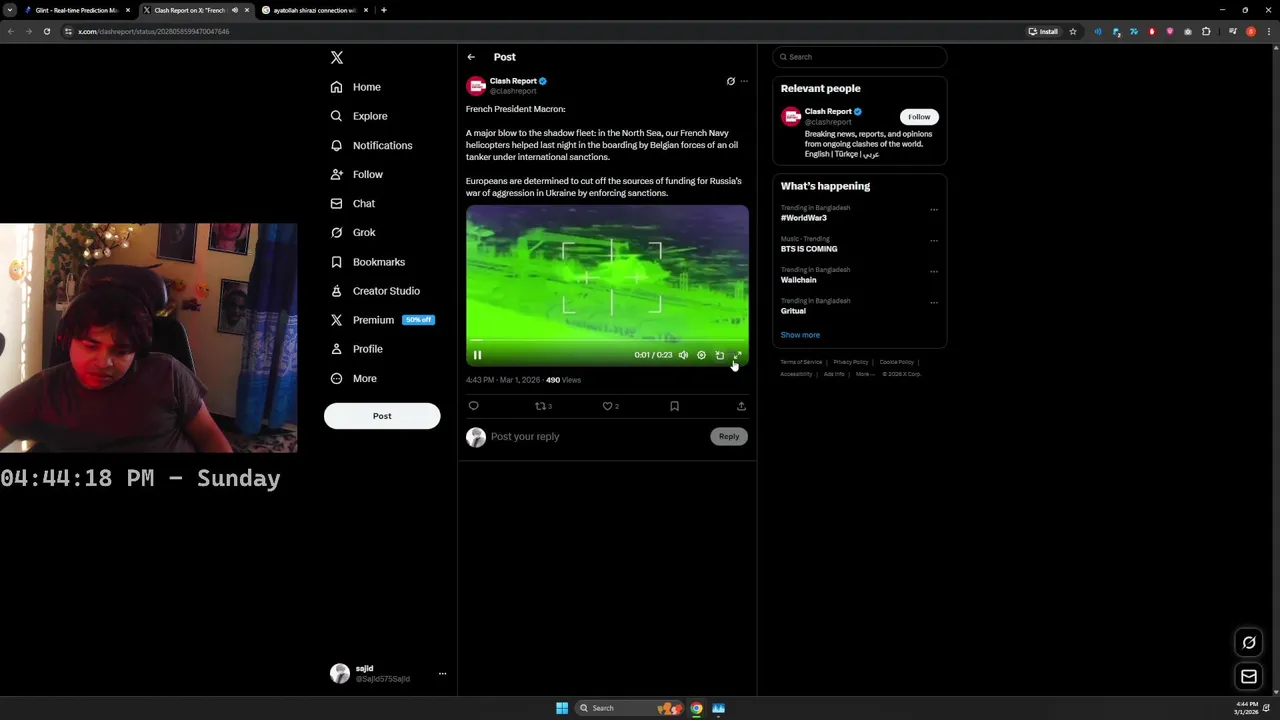The width and height of the screenshot is (1280, 720).
Task: Open Premium 50% off offer
Action: [382, 320]
